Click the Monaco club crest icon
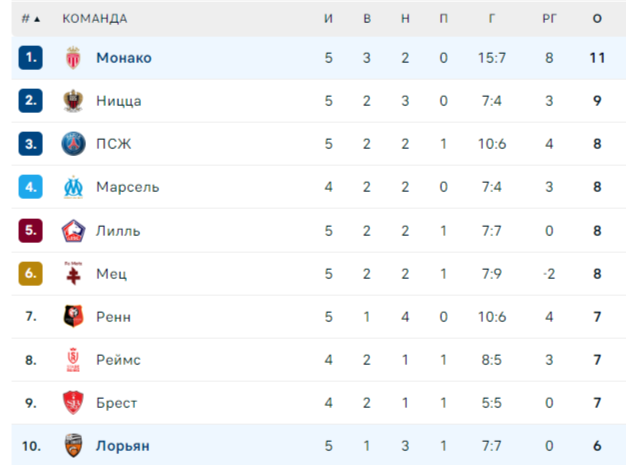The image size is (626, 465). [73, 58]
